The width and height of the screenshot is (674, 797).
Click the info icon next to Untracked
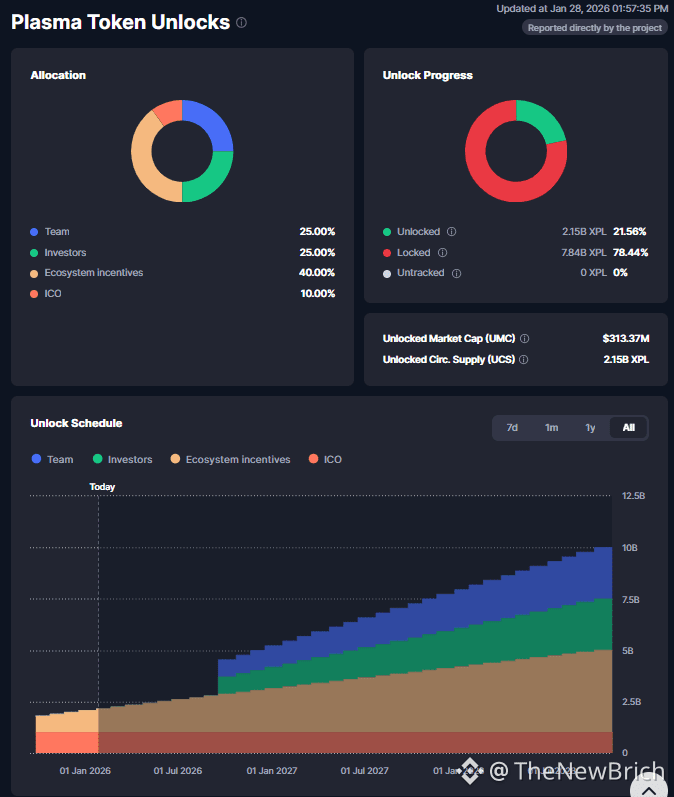pyautogui.click(x=456, y=273)
